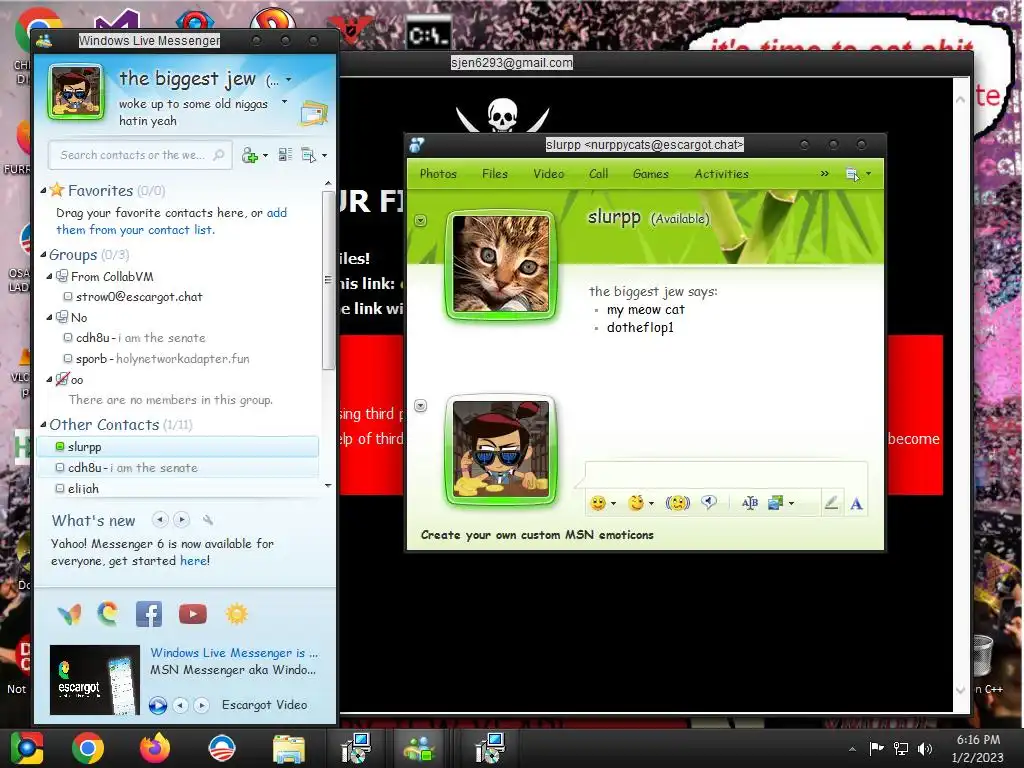Screen dimensions: 1024x768
Task: Send a nudge to slurpp
Action: [677, 503]
